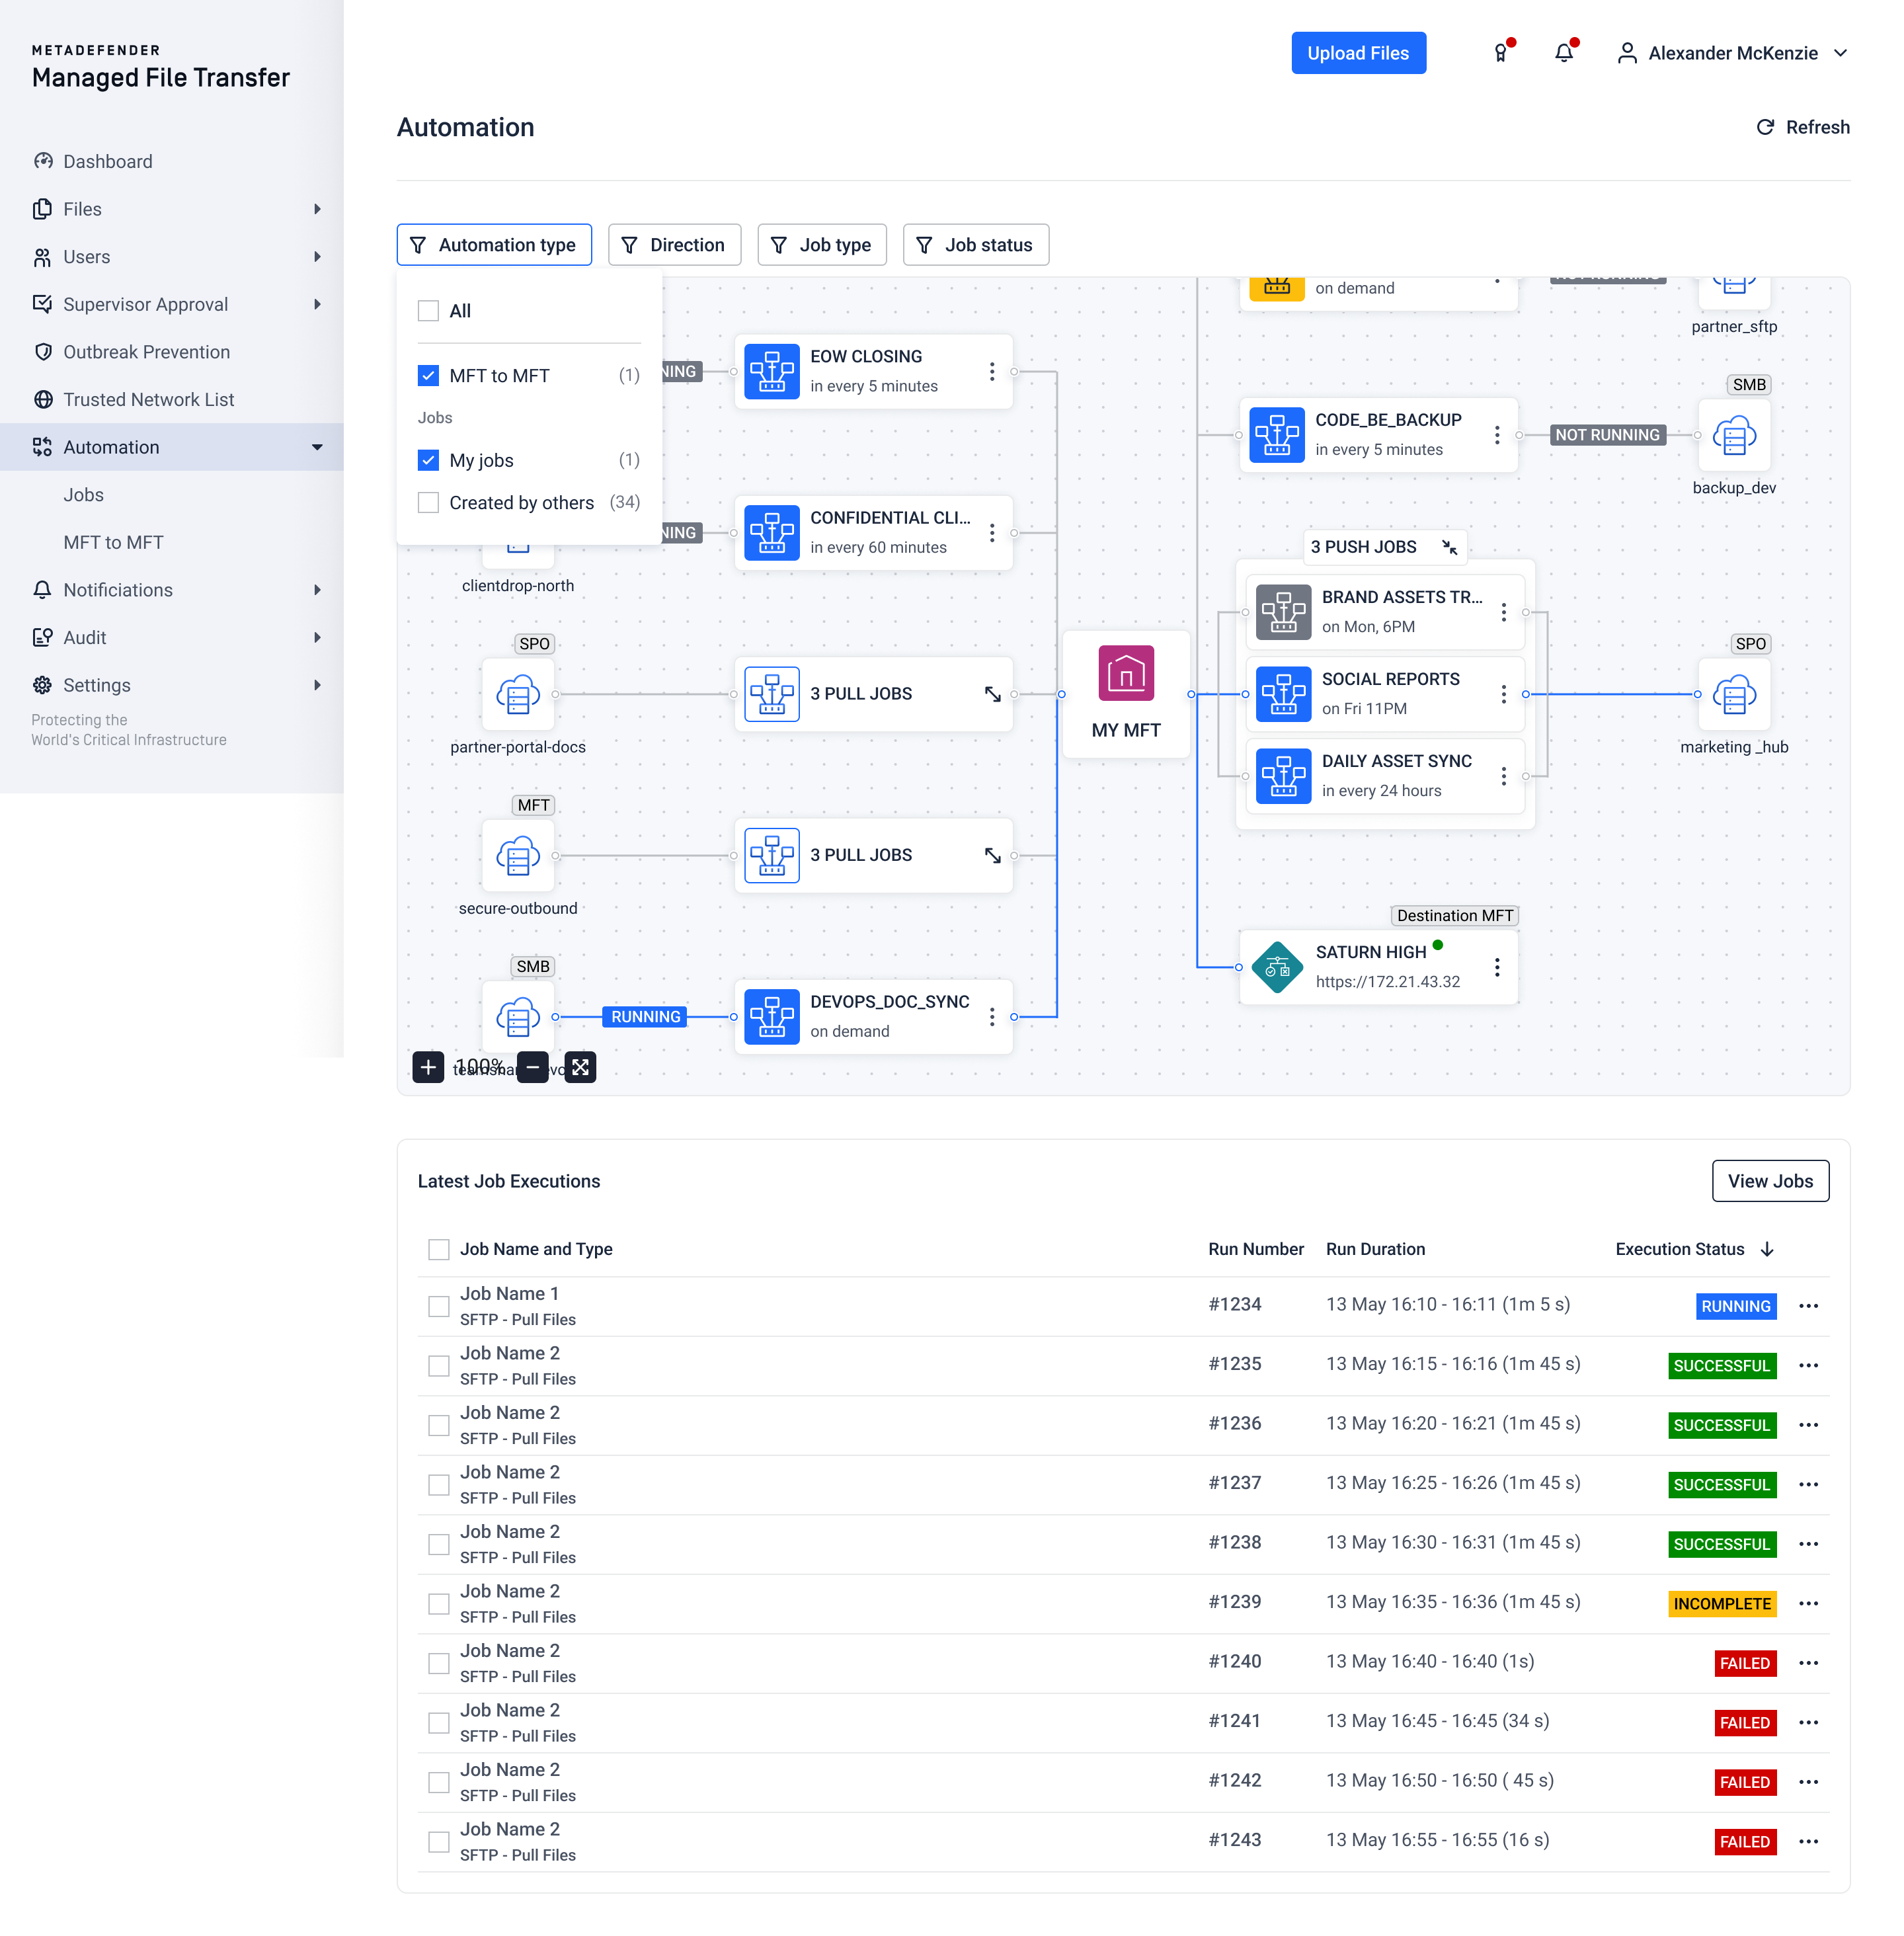Go to Jobs under Automation
This screenshot has width=1904, height=1936.
click(x=83, y=495)
